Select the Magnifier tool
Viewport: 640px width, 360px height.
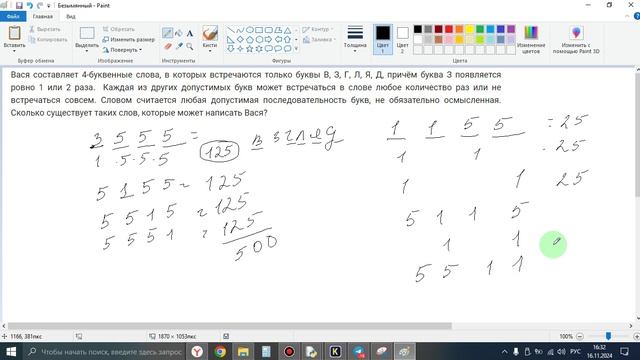tap(190, 47)
